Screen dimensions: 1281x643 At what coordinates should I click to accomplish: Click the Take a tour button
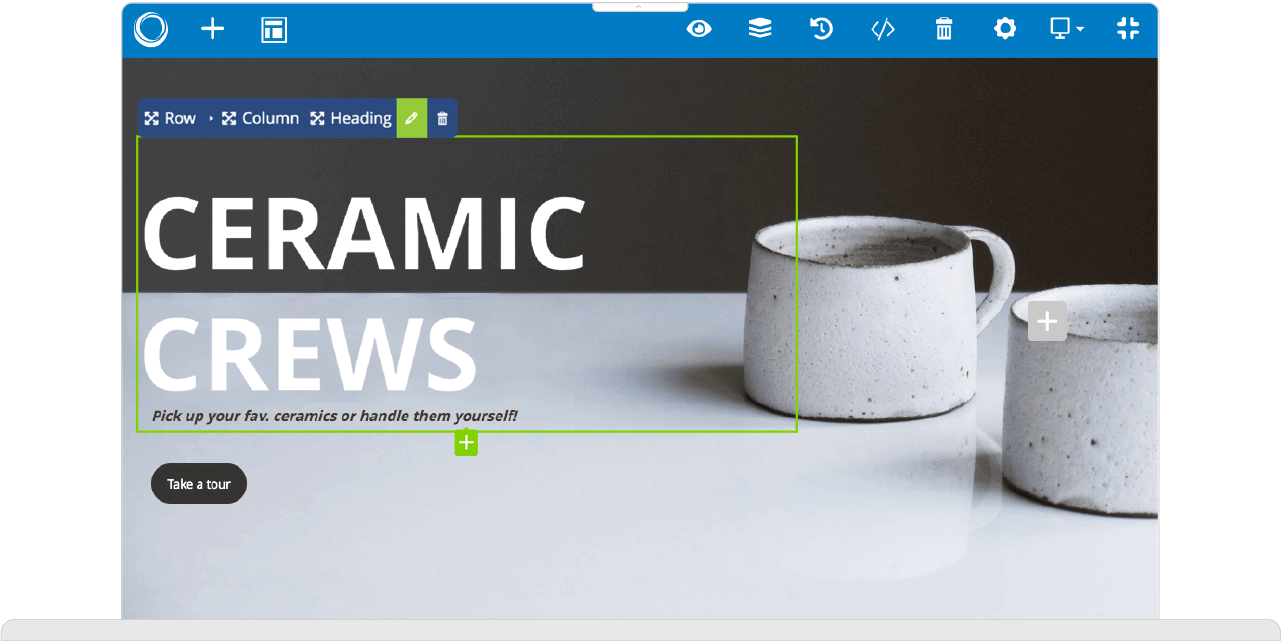(199, 484)
